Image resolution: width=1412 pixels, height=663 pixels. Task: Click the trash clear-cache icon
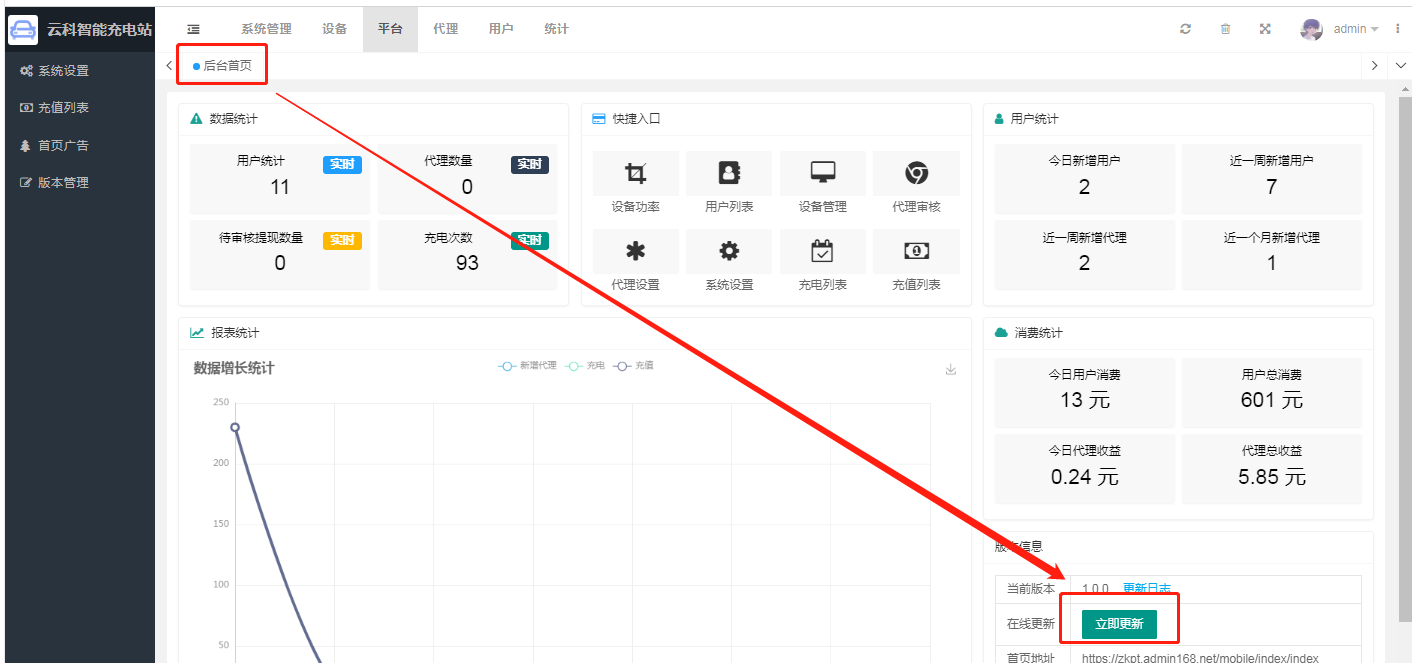(1225, 29)
